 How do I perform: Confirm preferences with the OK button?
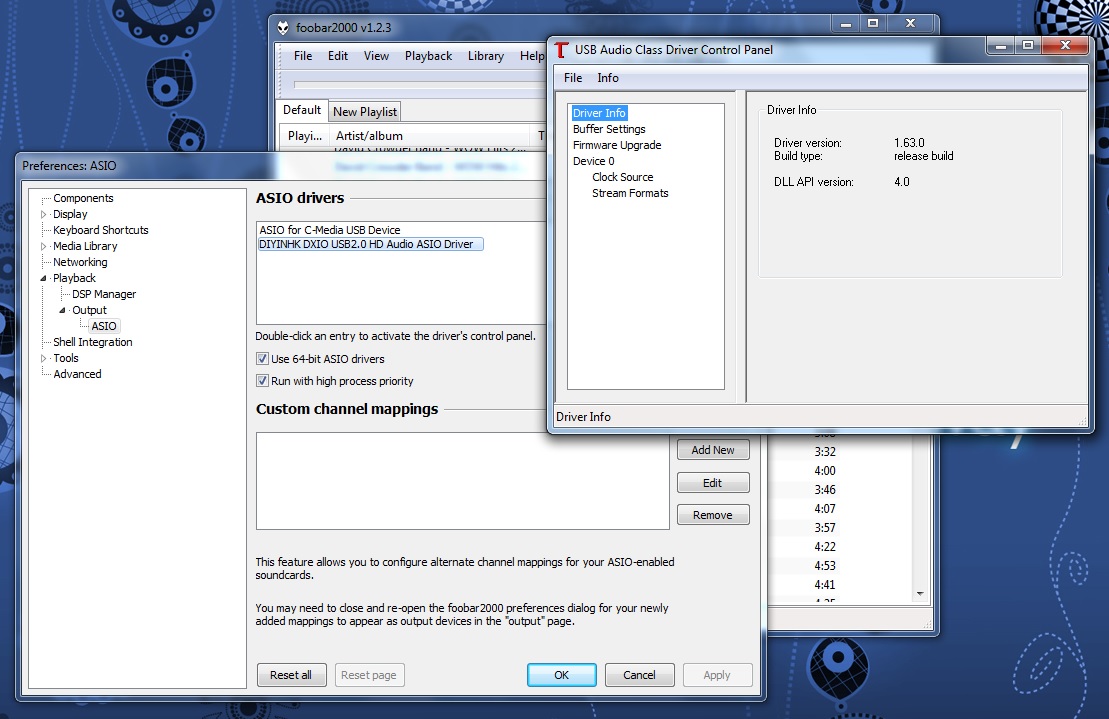(562, 675)
